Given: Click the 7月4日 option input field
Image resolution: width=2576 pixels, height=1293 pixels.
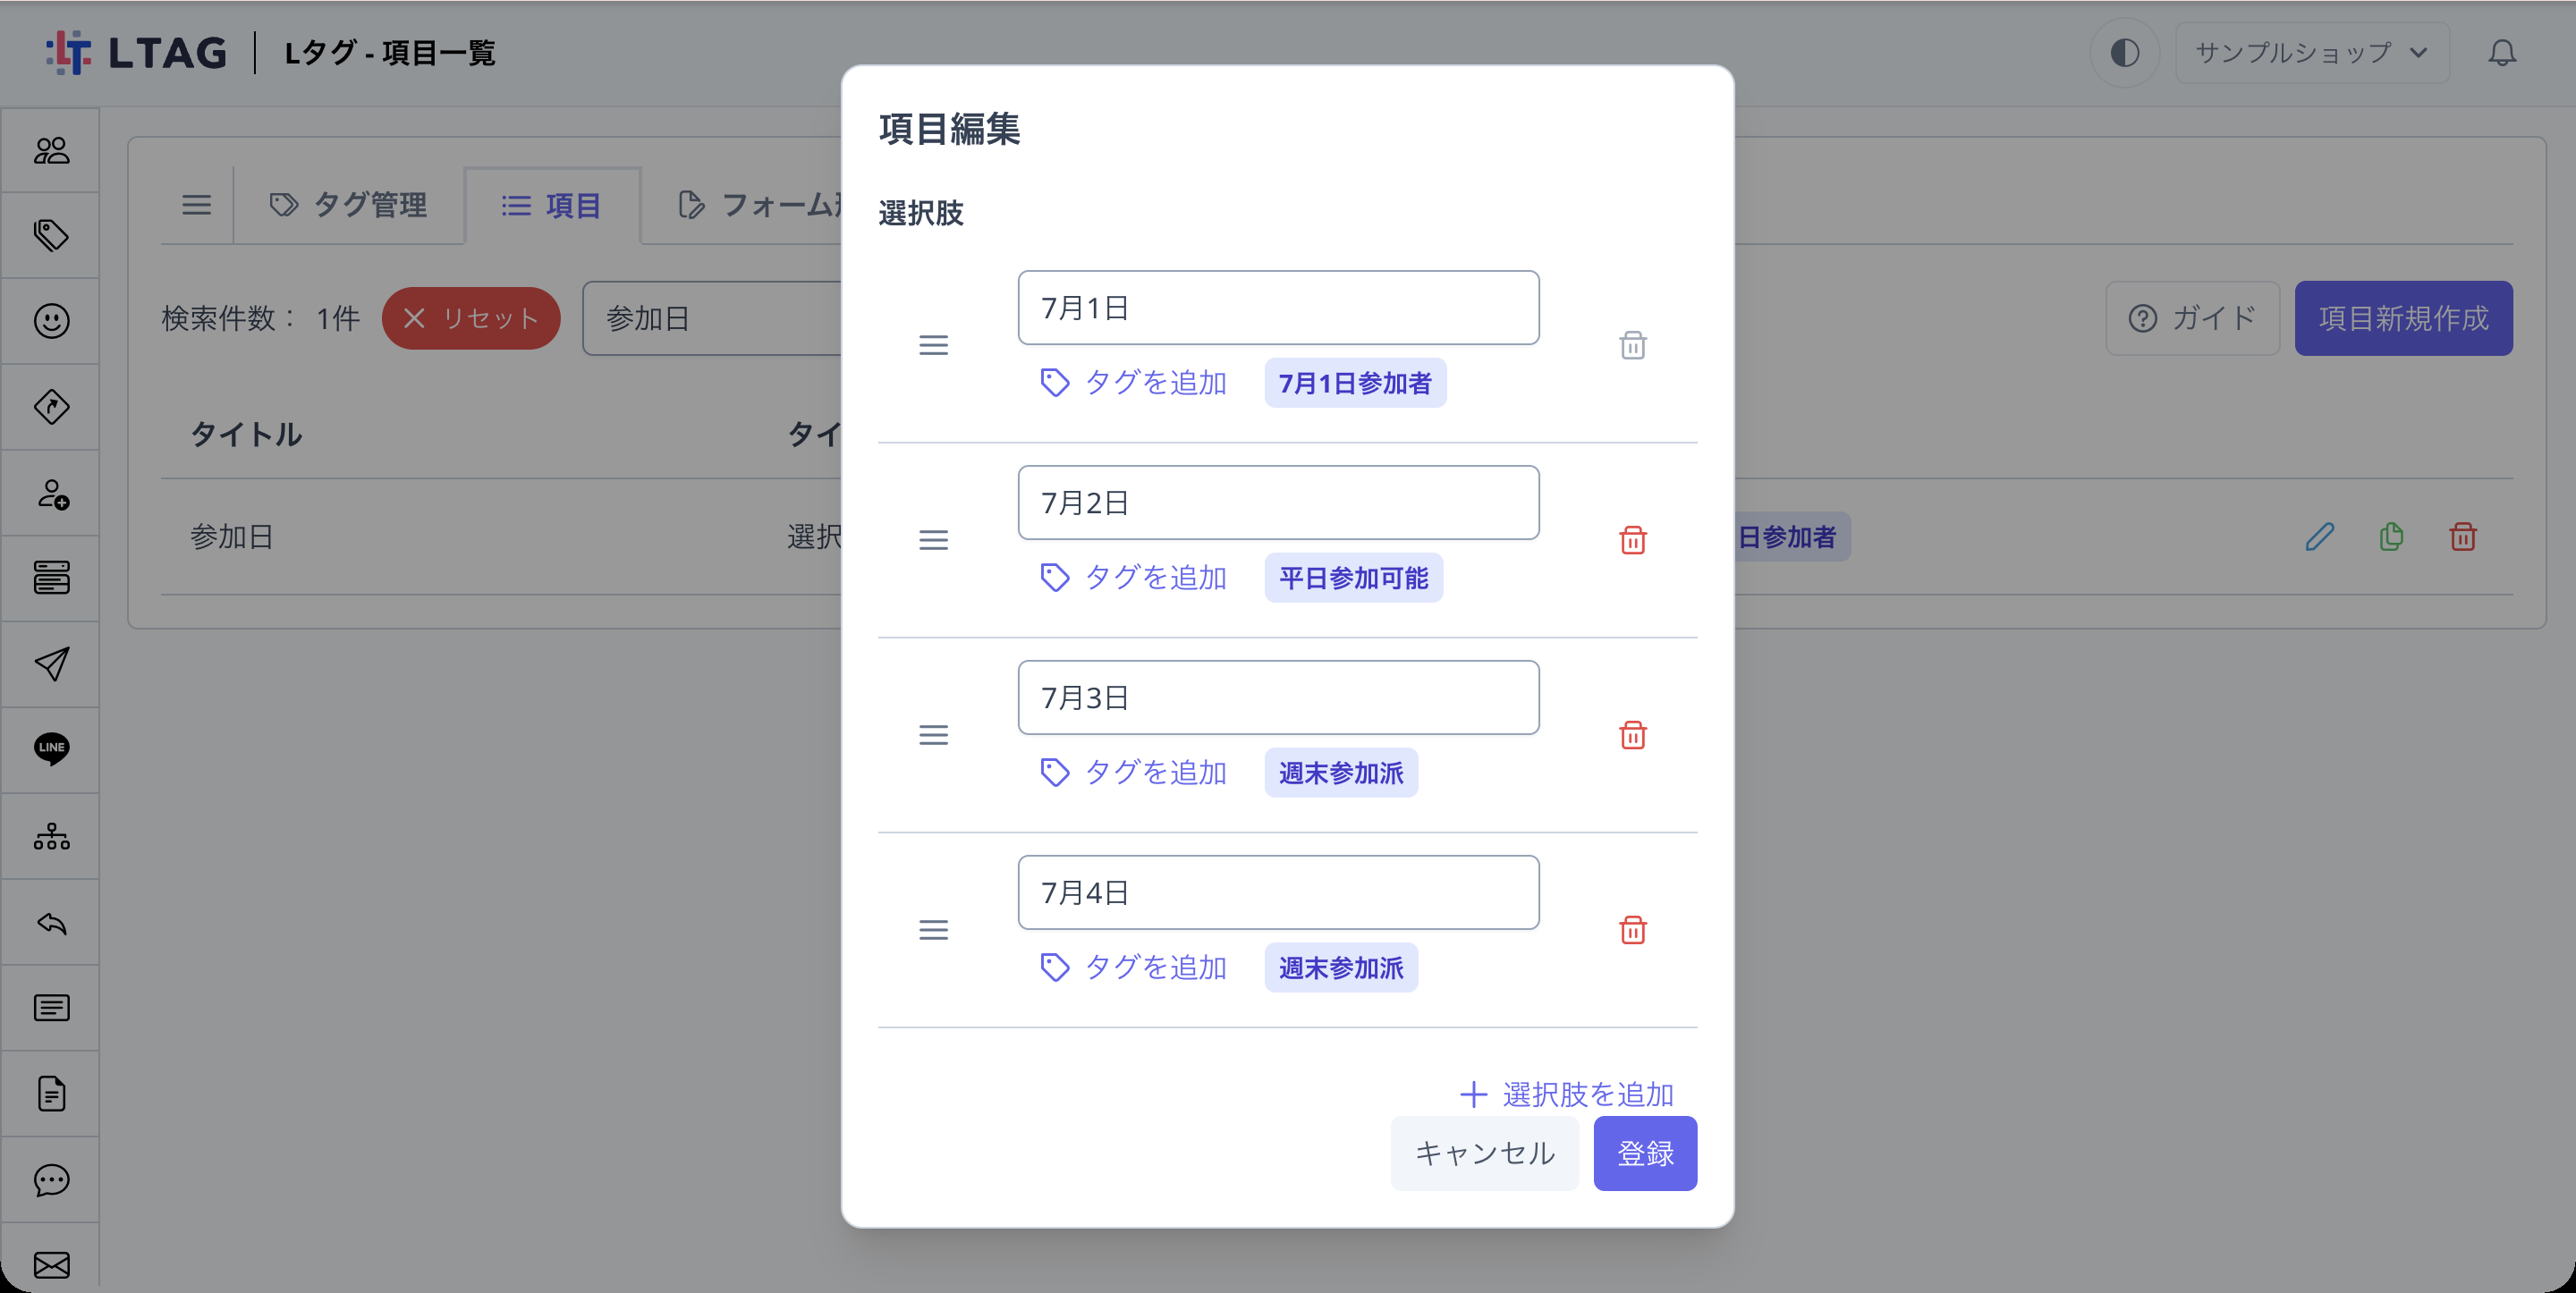Looking at the screenshot, I should pos(1278,893).
